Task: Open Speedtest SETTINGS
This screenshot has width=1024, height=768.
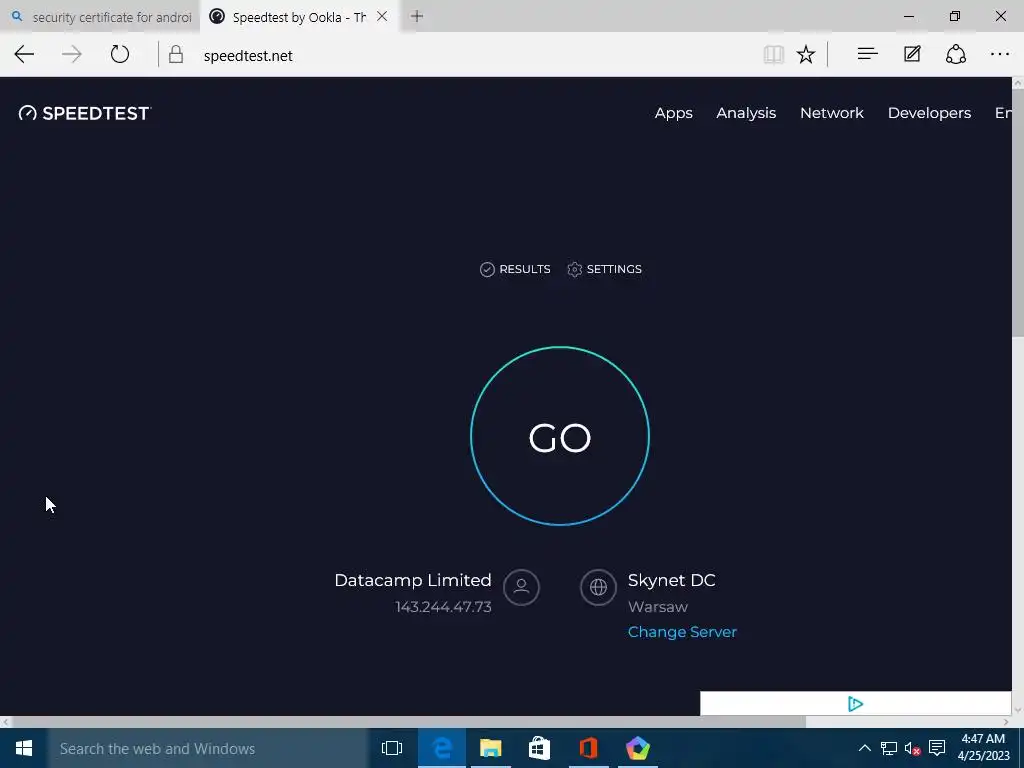Action: point(605,269)
